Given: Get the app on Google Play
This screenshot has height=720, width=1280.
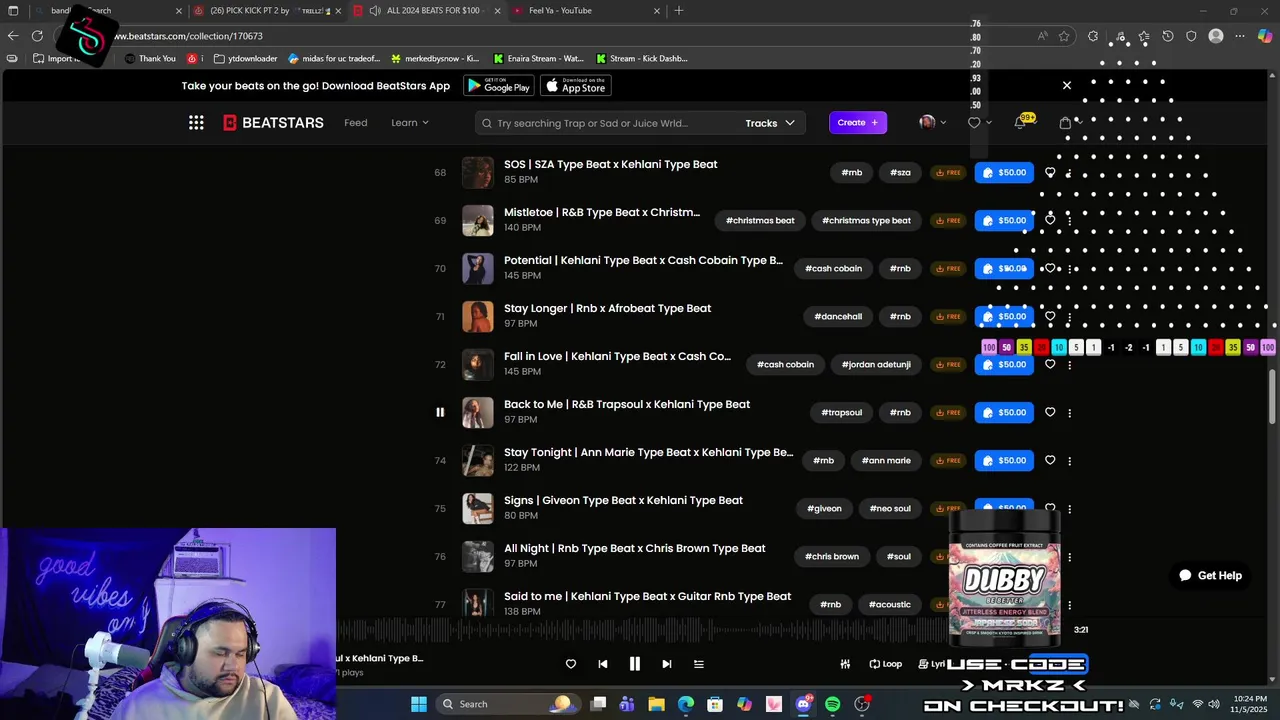Looking at the screenshot, I should (499, 86).
